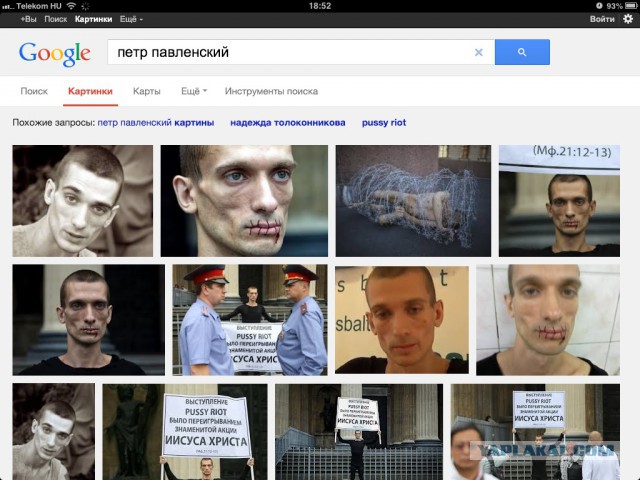Click the blue search magnifier button
The image size is (640, 480).
[522, 52]
